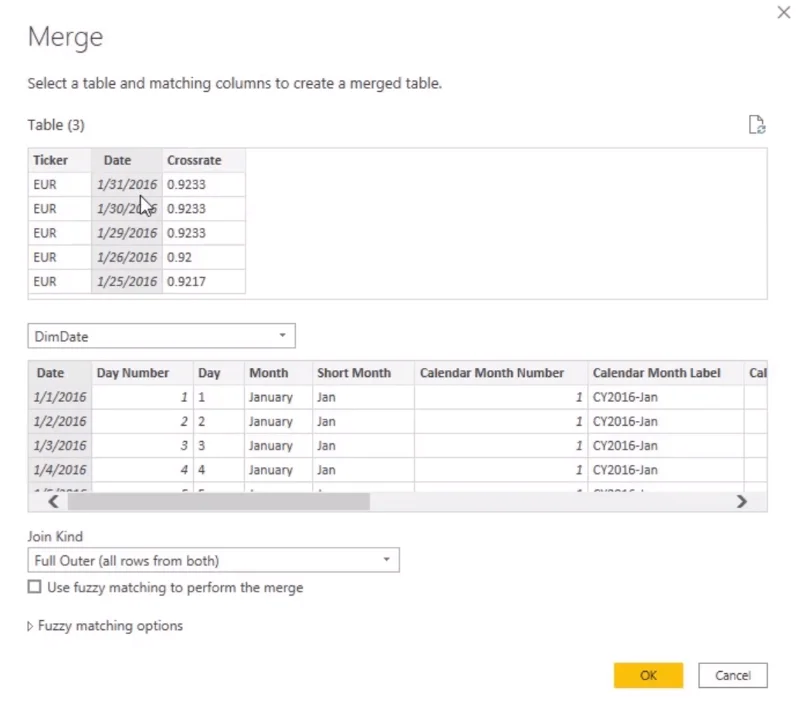Image resolution: width=800 pixels, height=718 pixels.
Task: Select the Crossrate column header
Action: [x=204, y=160]
